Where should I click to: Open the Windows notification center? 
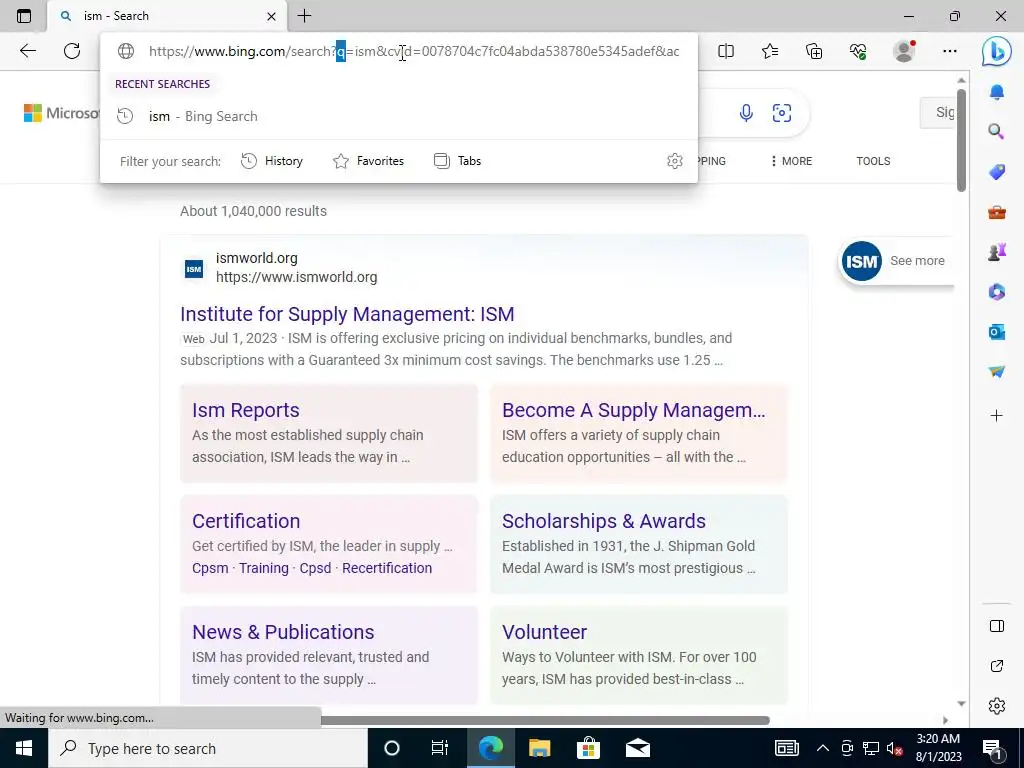point(992,748)
